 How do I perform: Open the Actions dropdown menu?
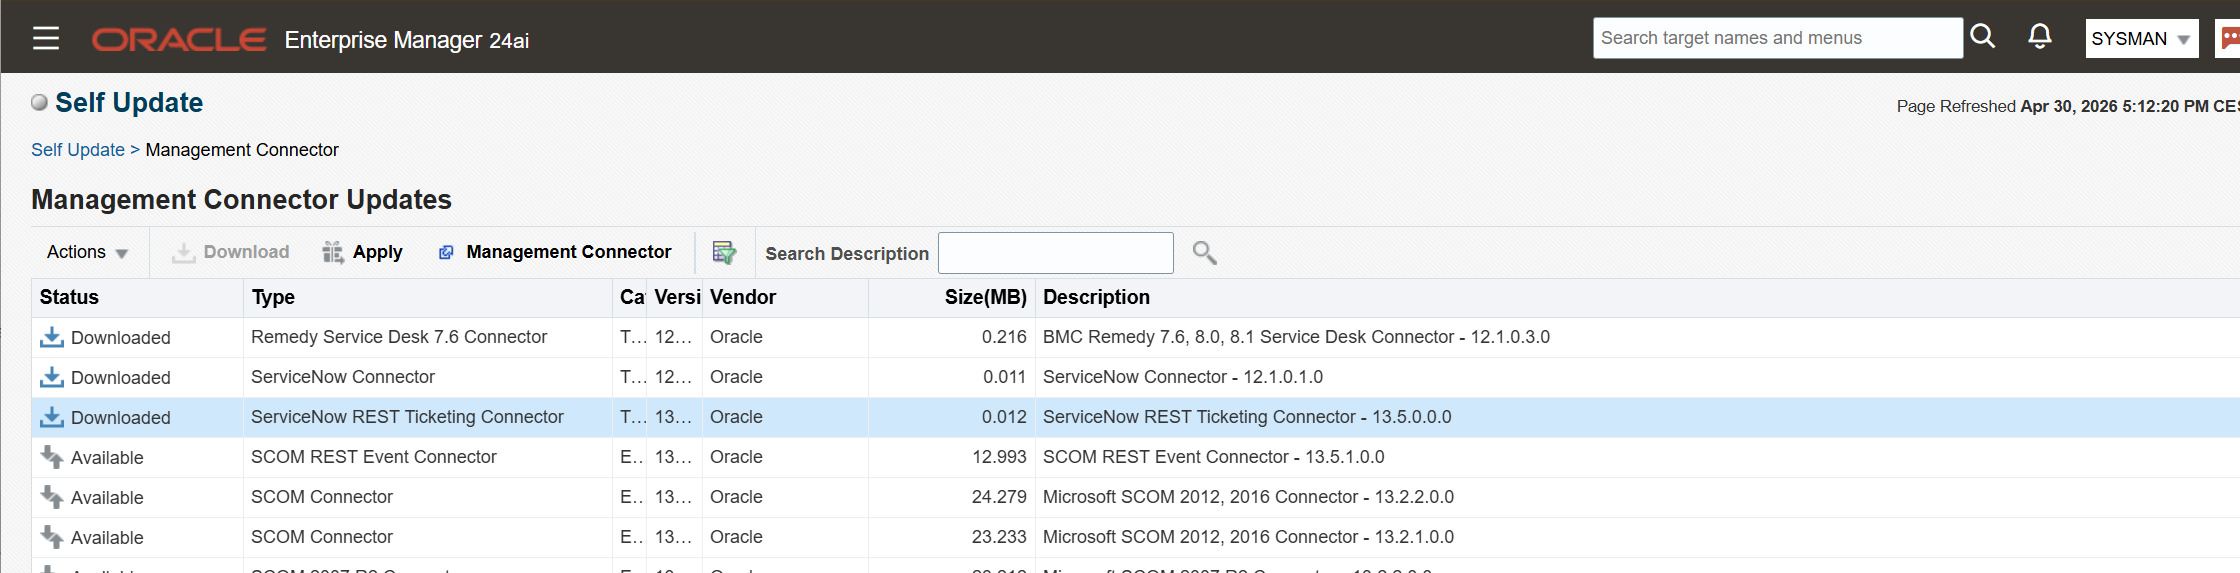(87, 252)
